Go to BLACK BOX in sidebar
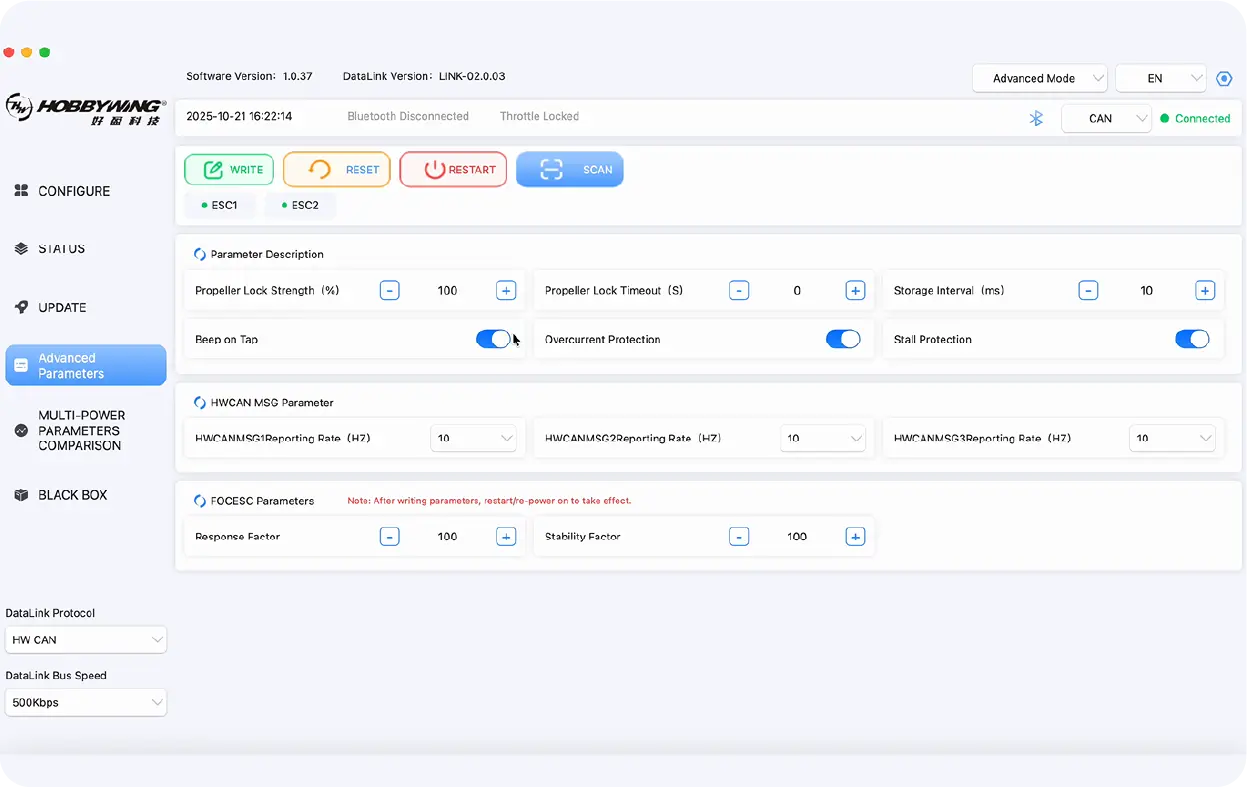Screen dimensions: 1247x787 72,495
